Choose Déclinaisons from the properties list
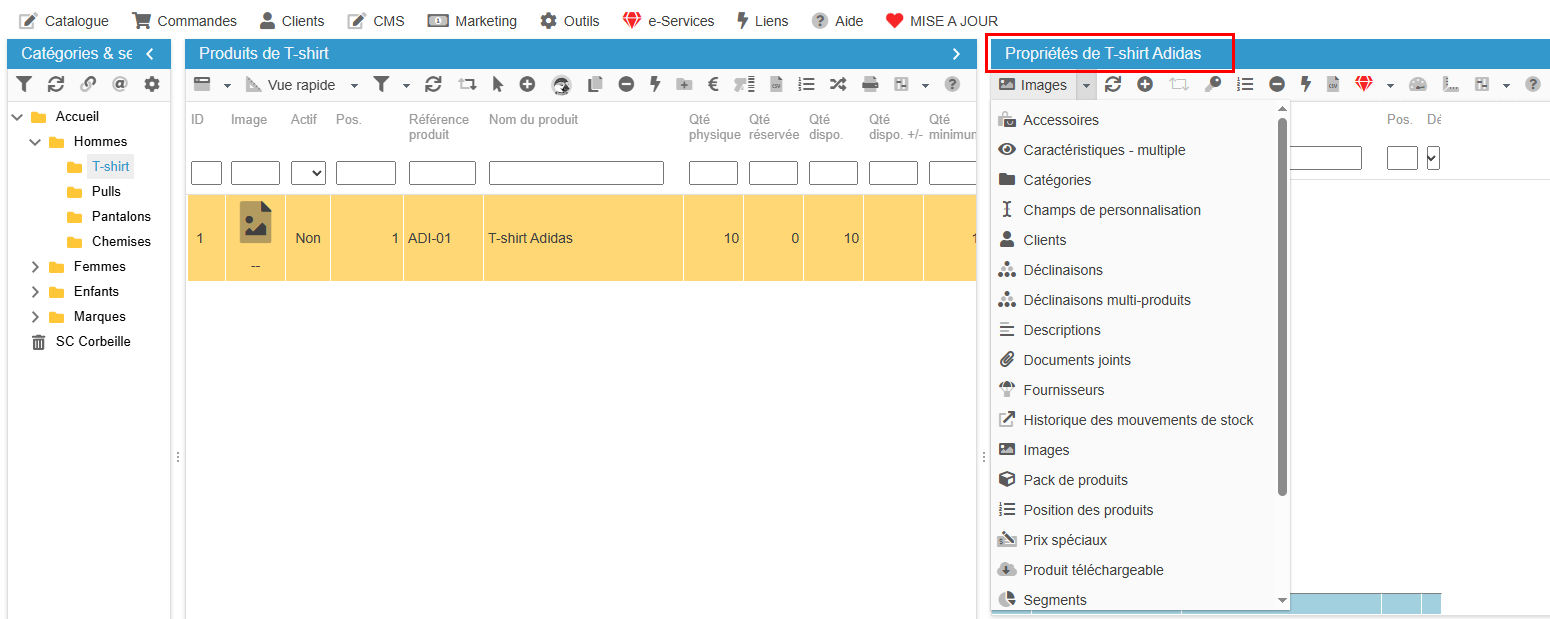The height and width of the screenshot is (619, 1550). pos(1063,270)
